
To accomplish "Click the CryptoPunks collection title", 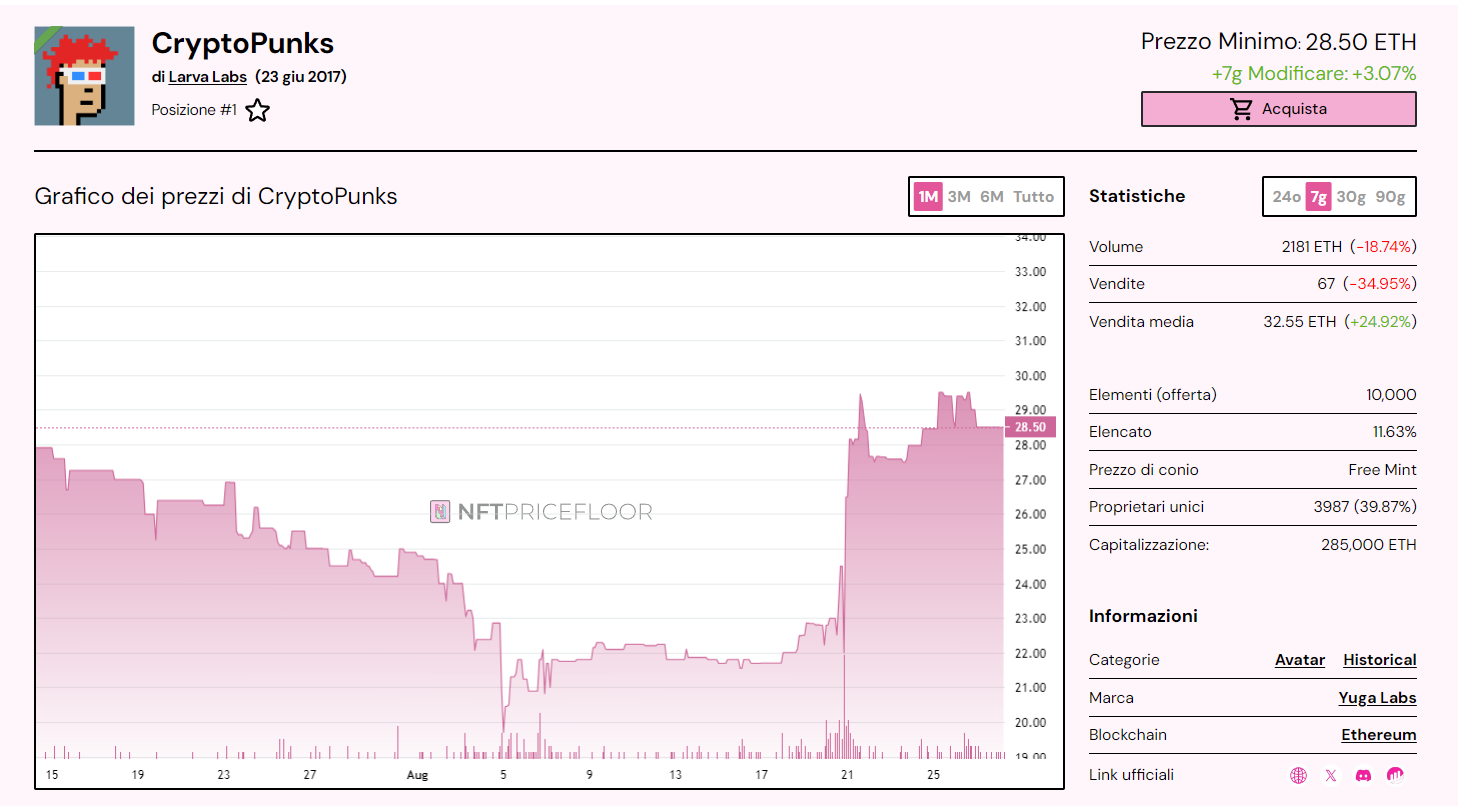I will tap(243, 43).
